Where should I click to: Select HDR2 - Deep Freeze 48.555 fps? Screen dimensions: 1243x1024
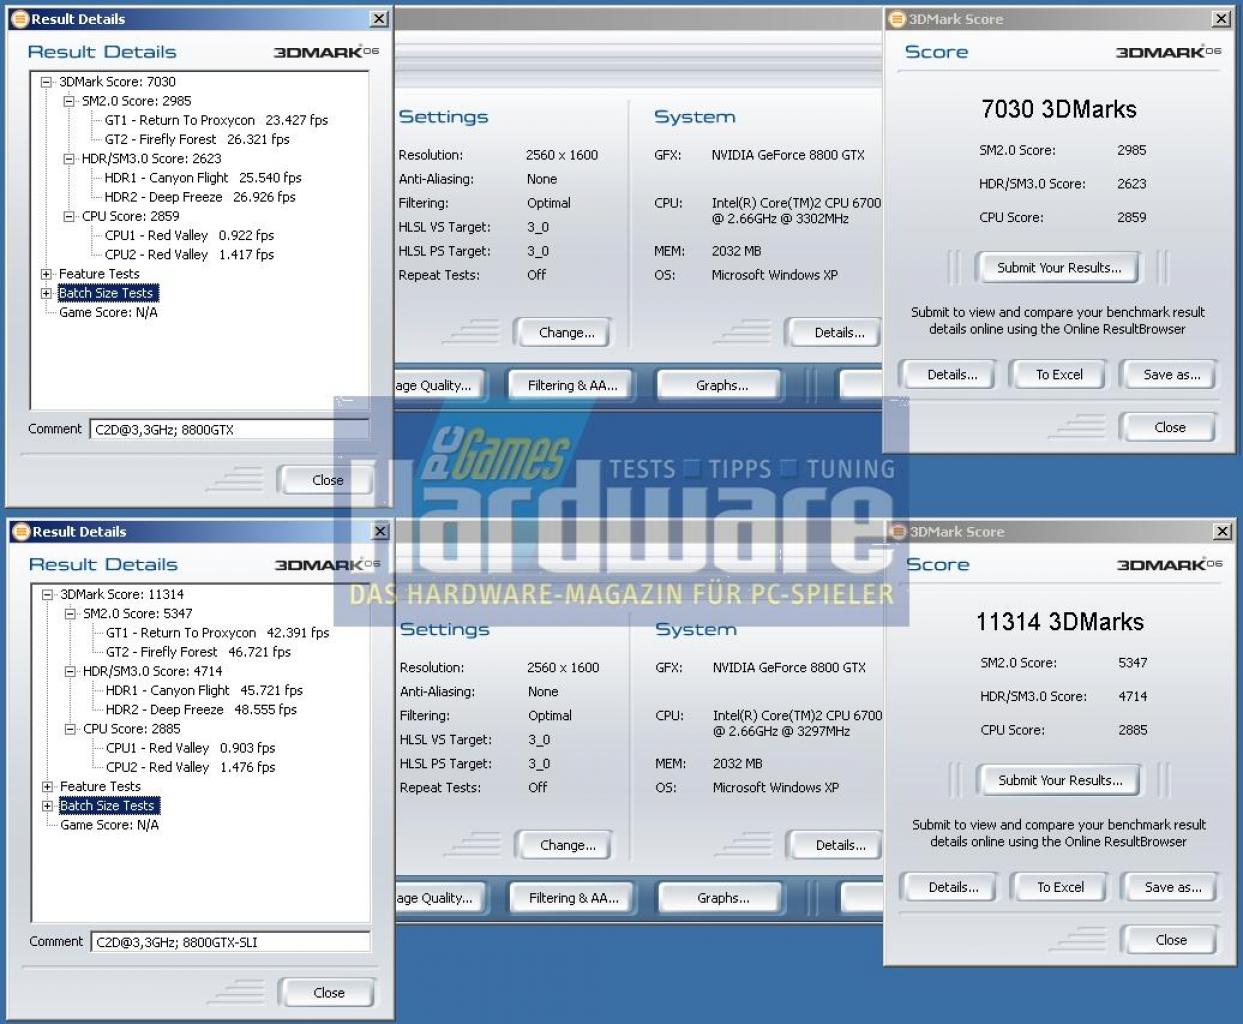[201, 710]
